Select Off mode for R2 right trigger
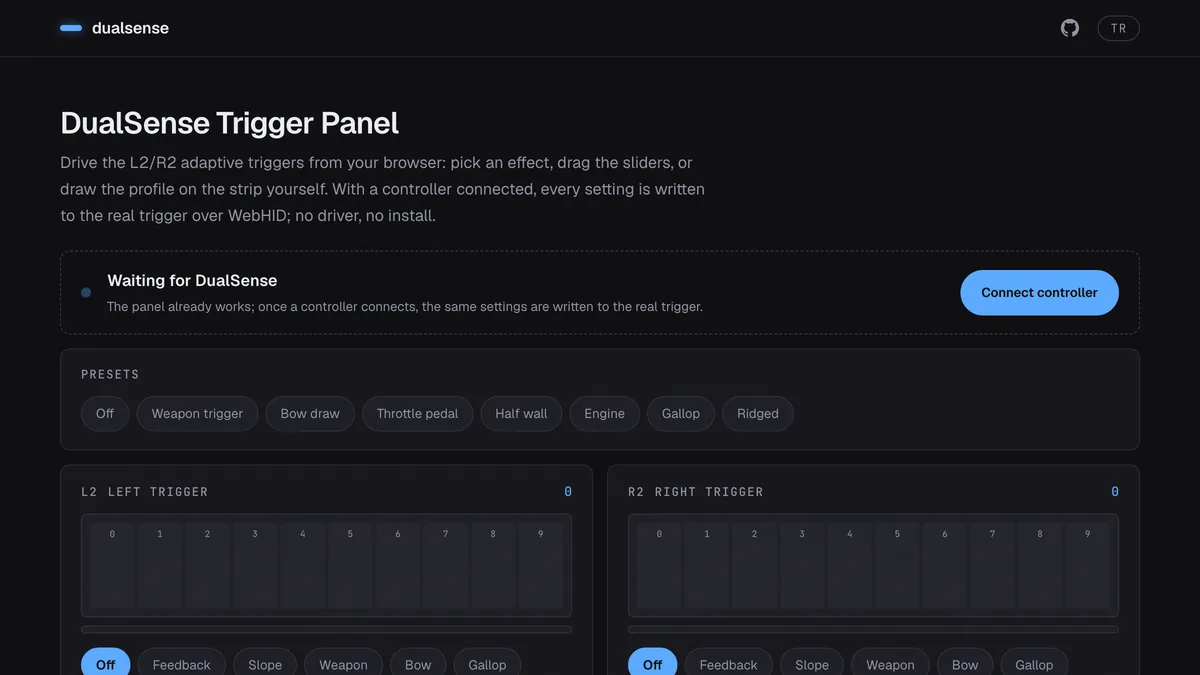The image size is (1200, 675). click(x=652, y=663)
